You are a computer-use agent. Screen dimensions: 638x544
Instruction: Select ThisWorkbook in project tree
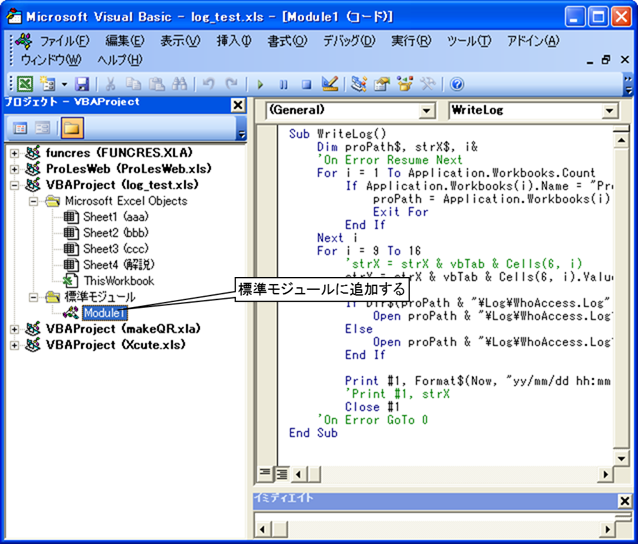[x=119, y=281]
